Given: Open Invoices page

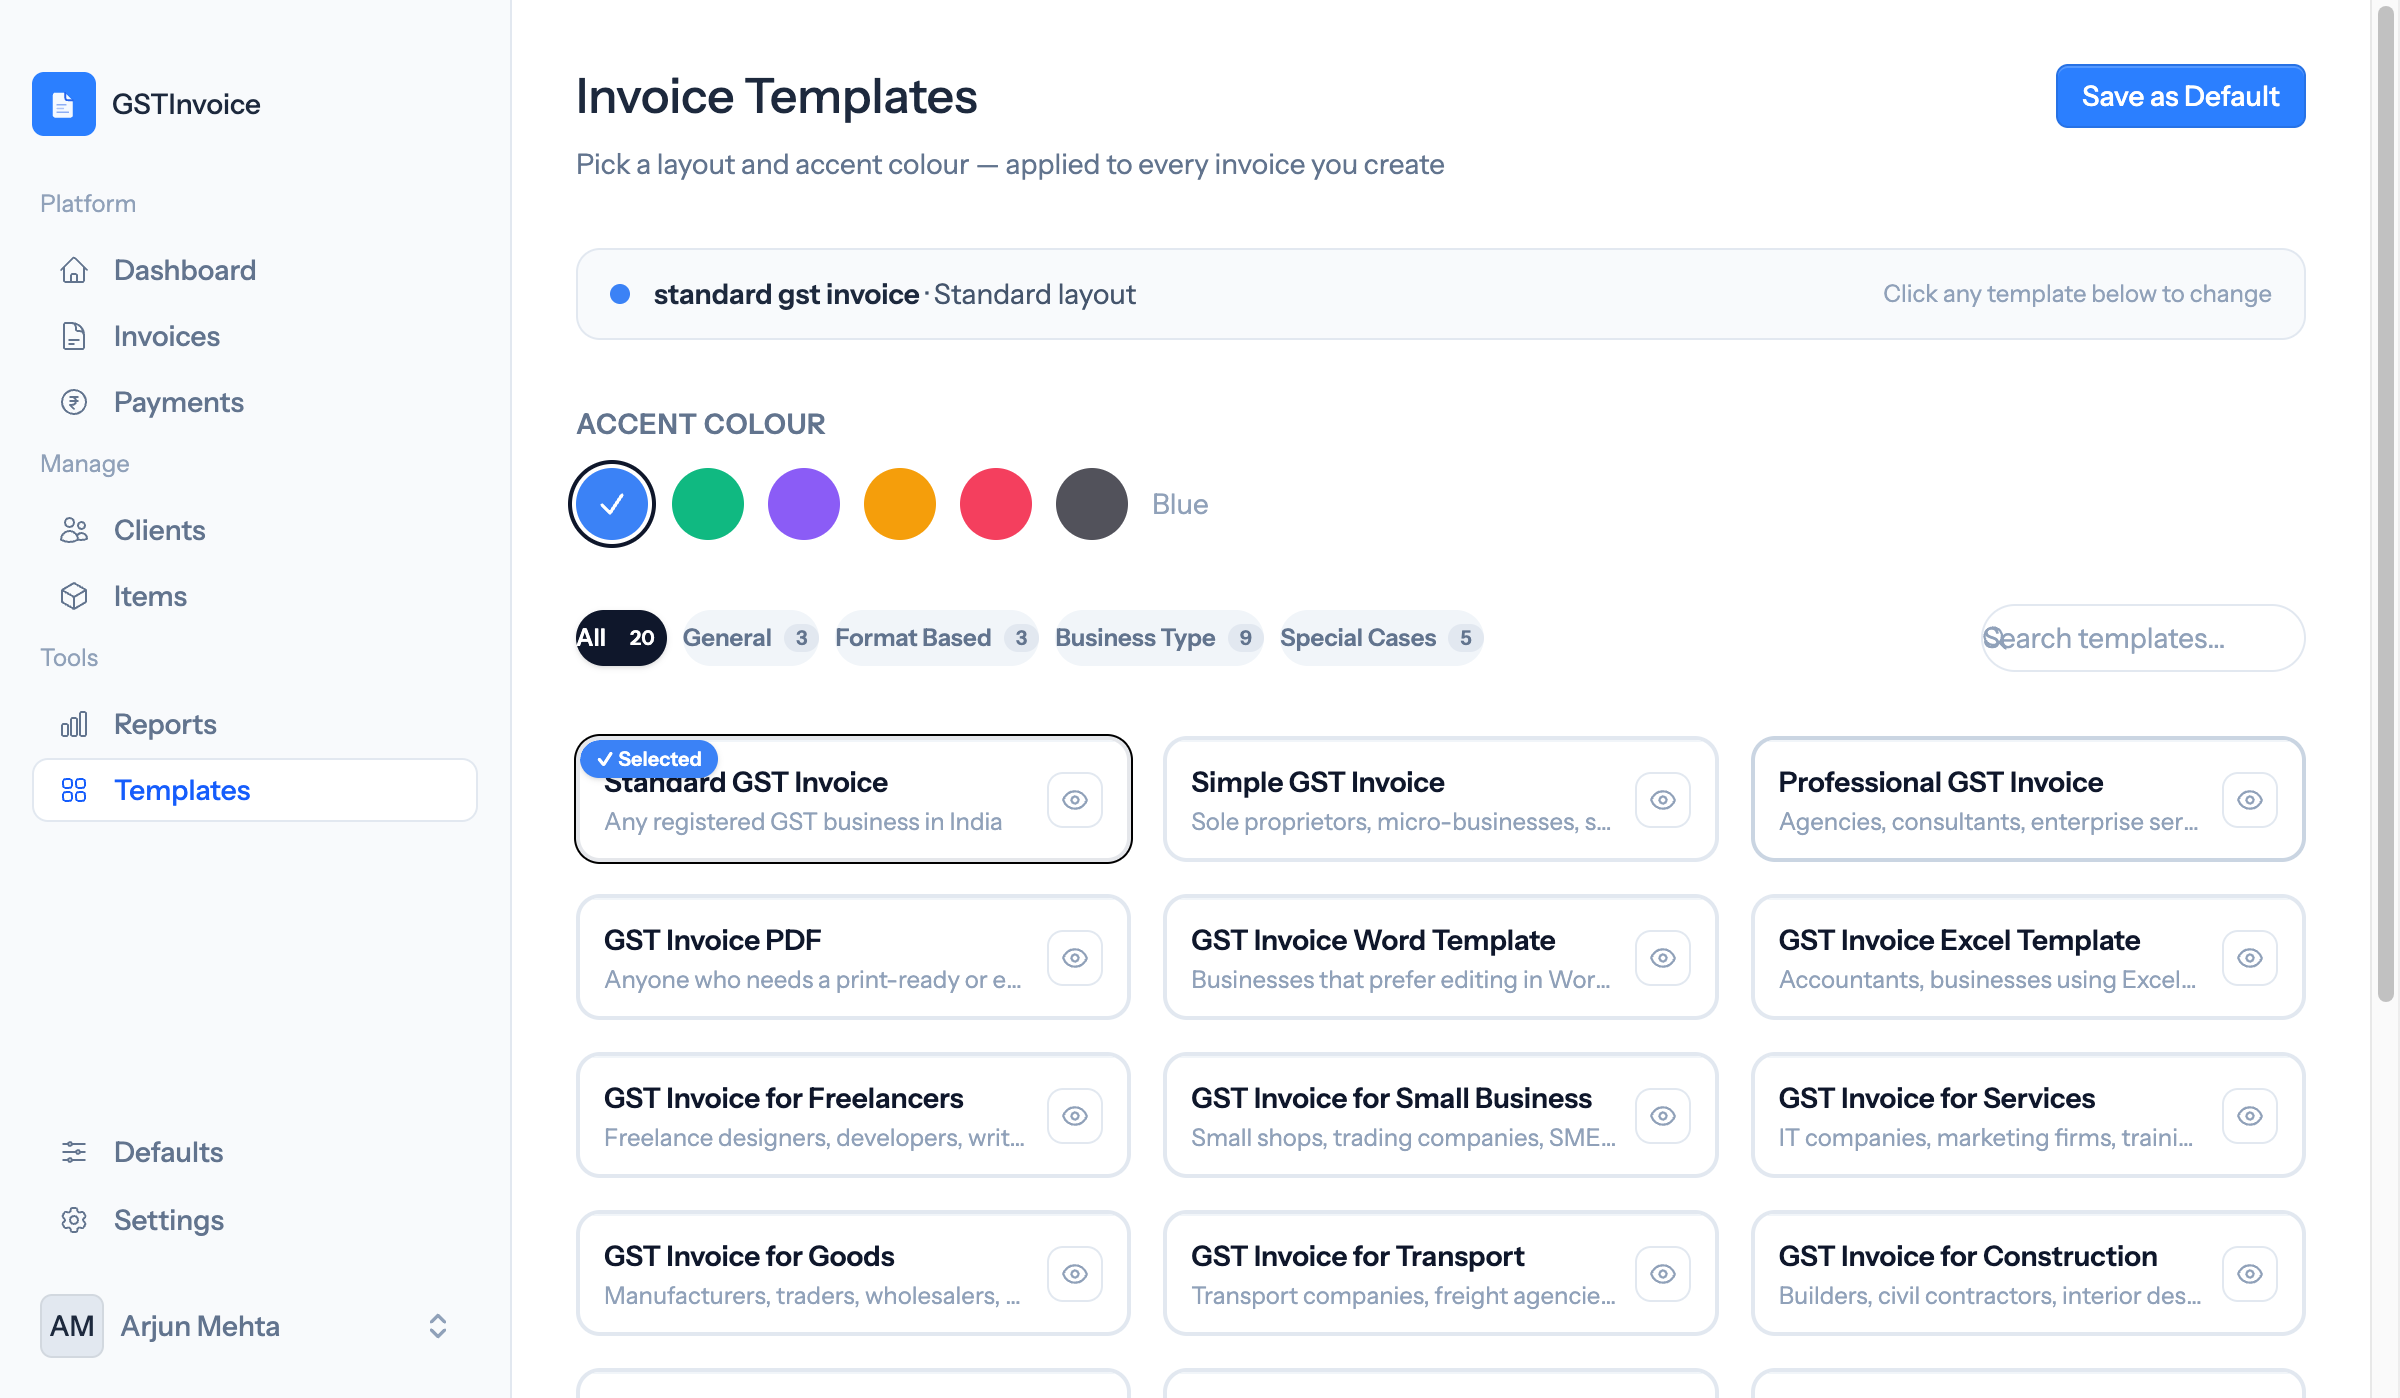Looking at the screenshot, I should coord(255,336).
